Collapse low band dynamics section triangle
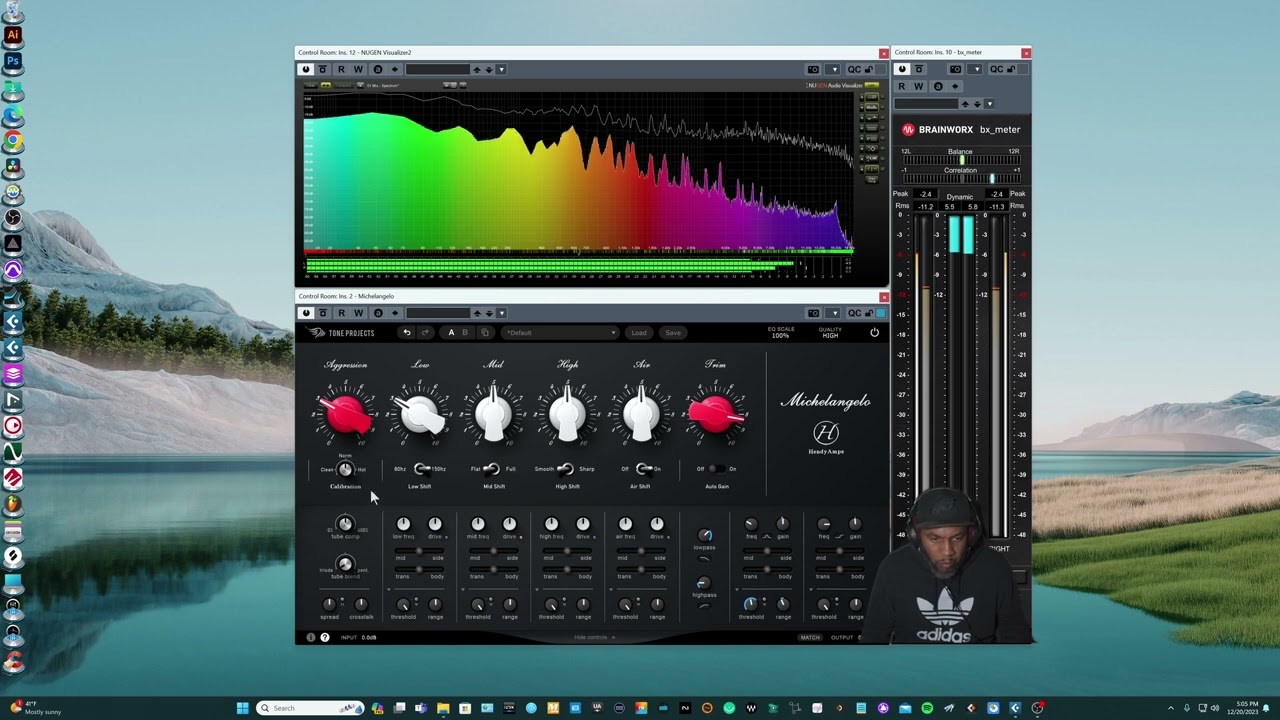1280x720 pixels. [x=389, y=590]
